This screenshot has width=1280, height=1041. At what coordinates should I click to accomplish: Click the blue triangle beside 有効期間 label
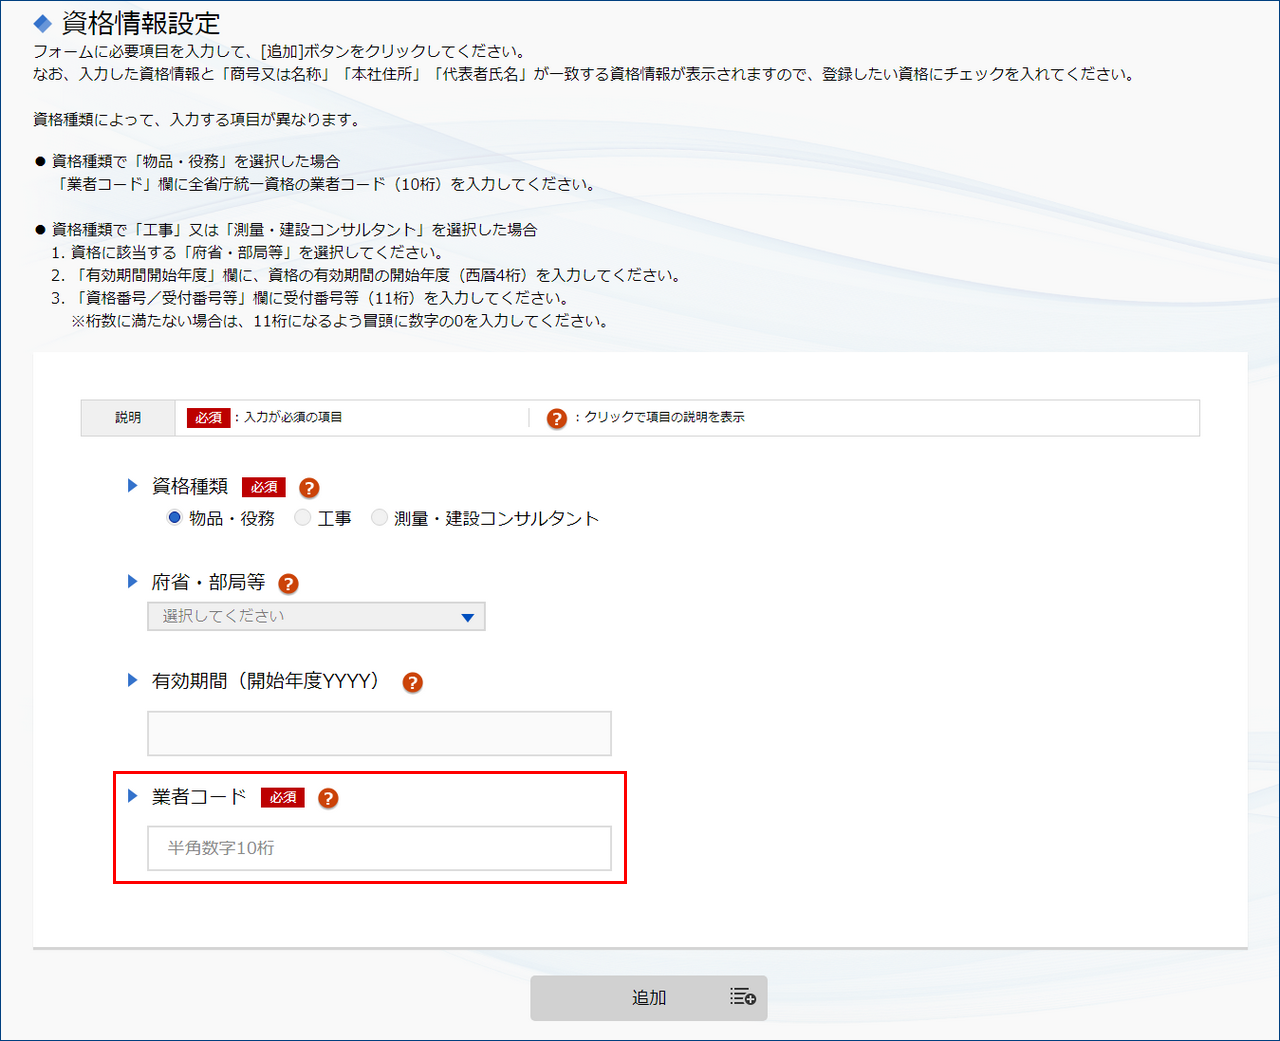[x=132, y=680]
